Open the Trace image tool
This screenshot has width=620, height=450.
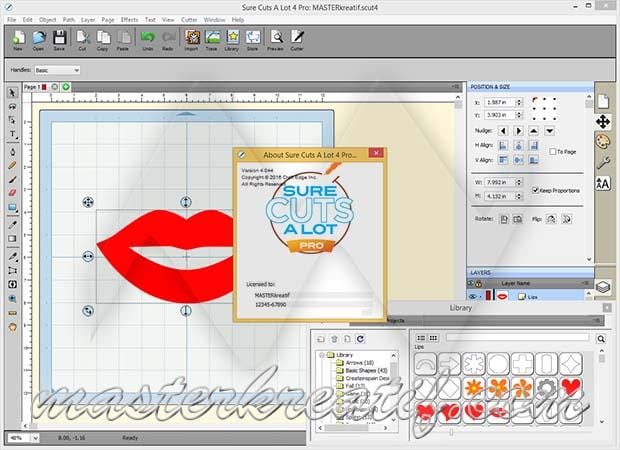tap(212, 40)
